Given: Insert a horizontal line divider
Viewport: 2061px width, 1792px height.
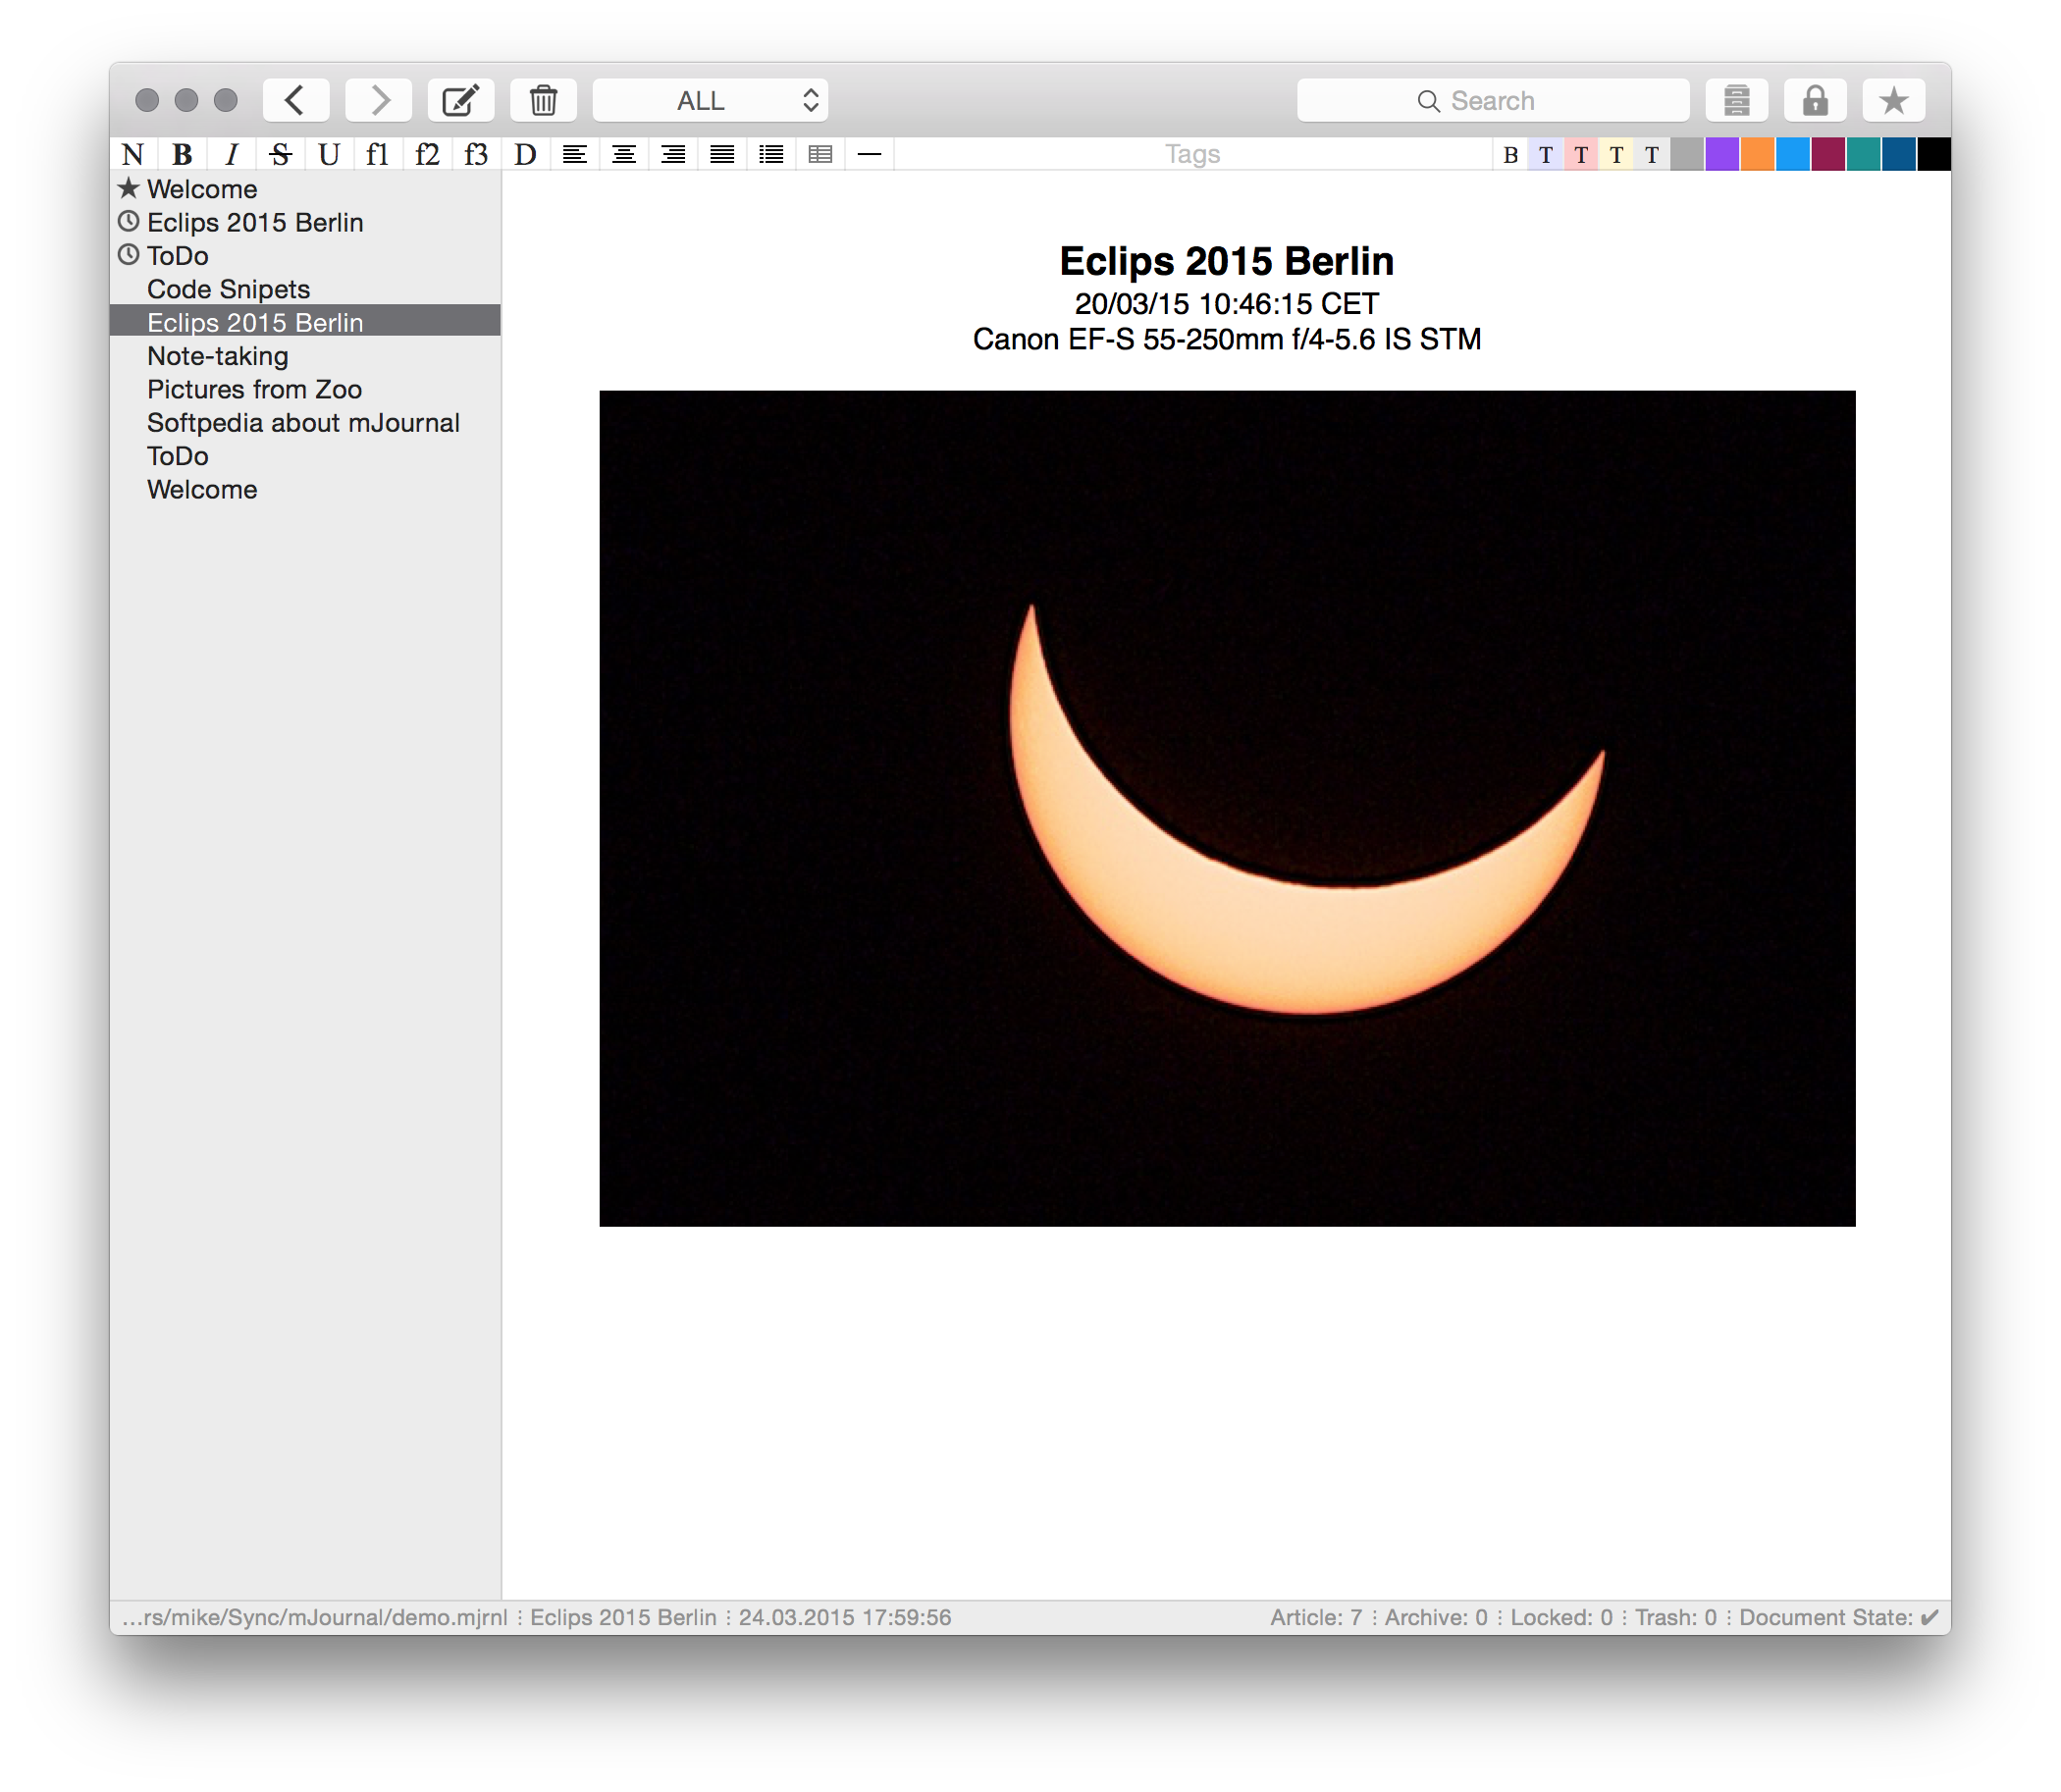Looking at the screenshot, I should (x=869, y=154).
